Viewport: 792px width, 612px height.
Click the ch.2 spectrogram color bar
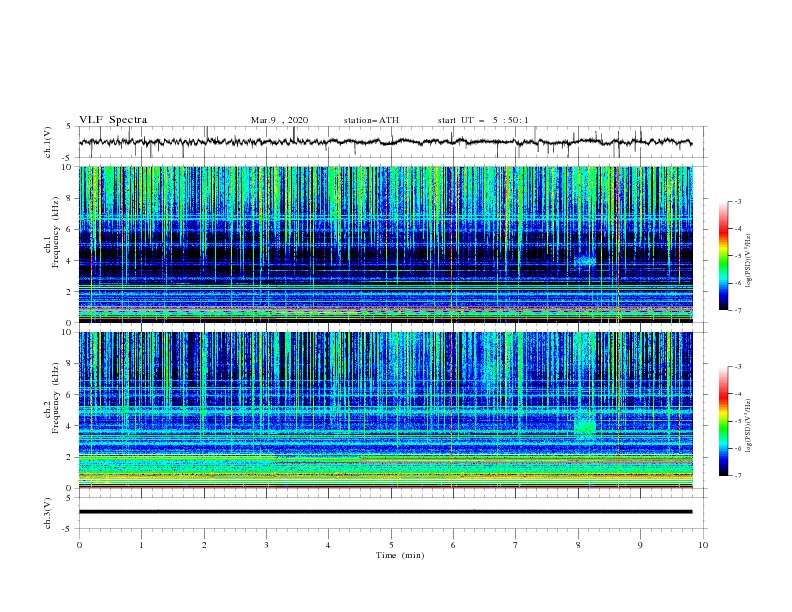coord(724,421)
